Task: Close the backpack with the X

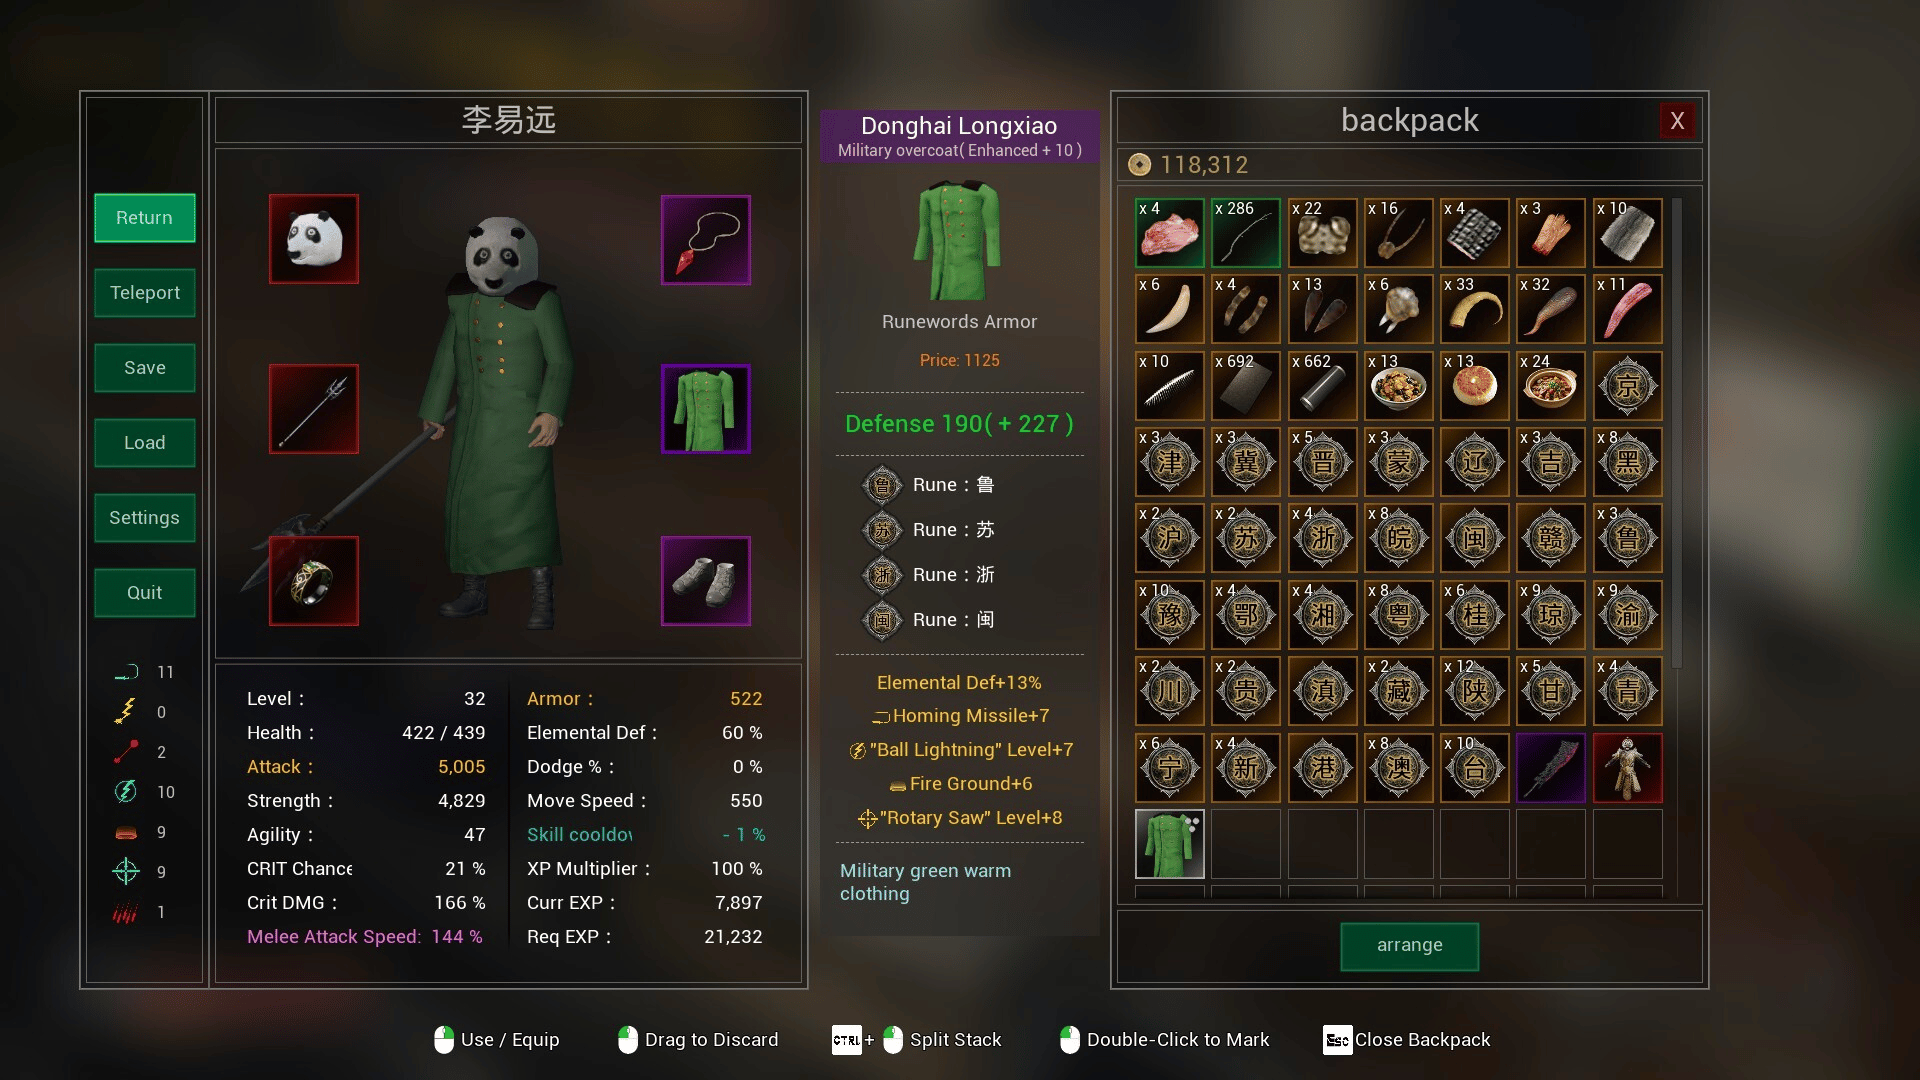Action: coord(1678,121)
